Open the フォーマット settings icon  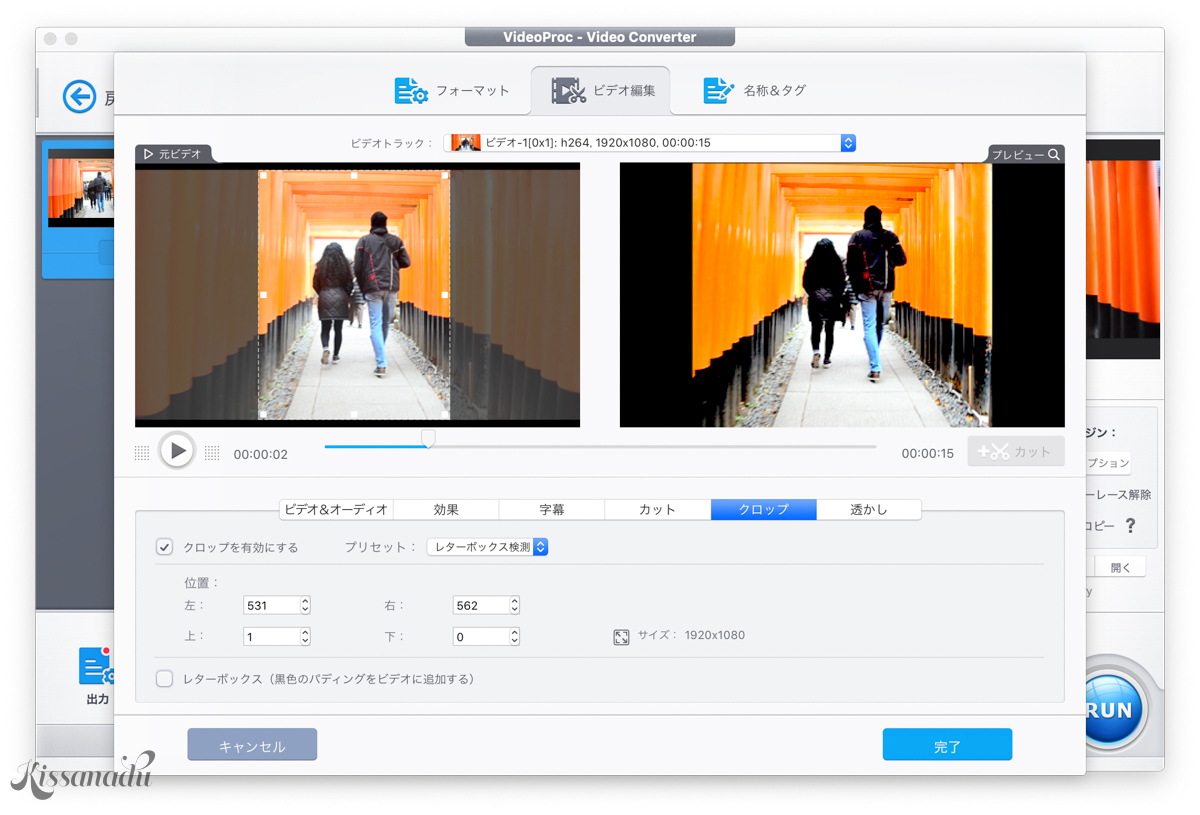point(410,90)
